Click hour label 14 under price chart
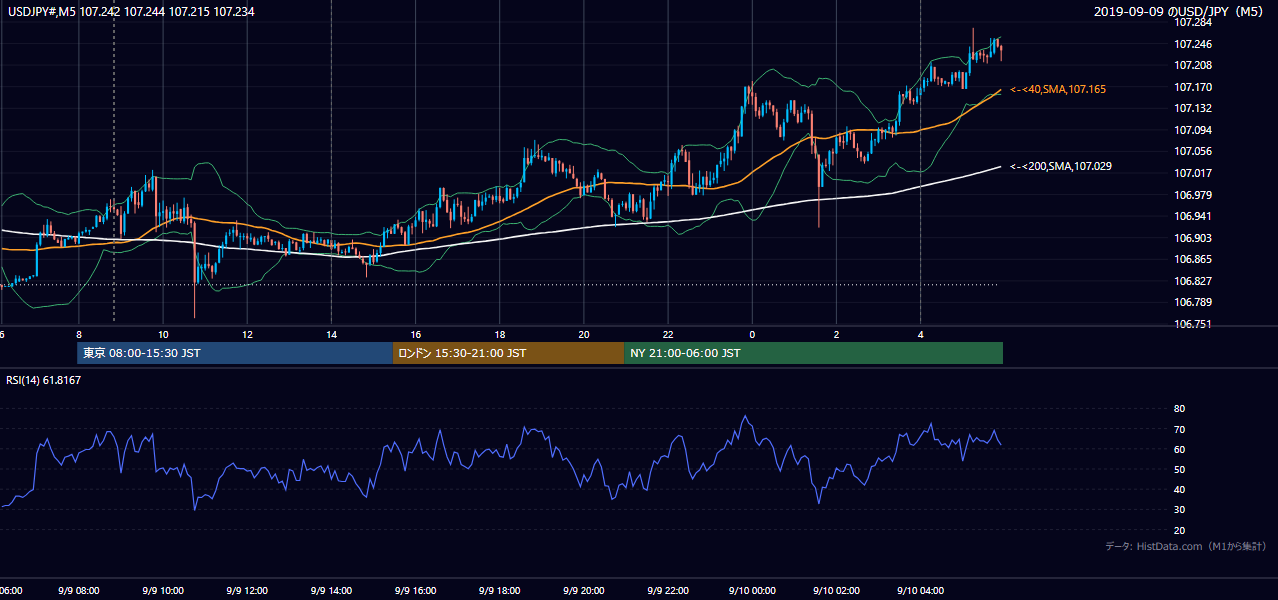 (x=331, y=334)
